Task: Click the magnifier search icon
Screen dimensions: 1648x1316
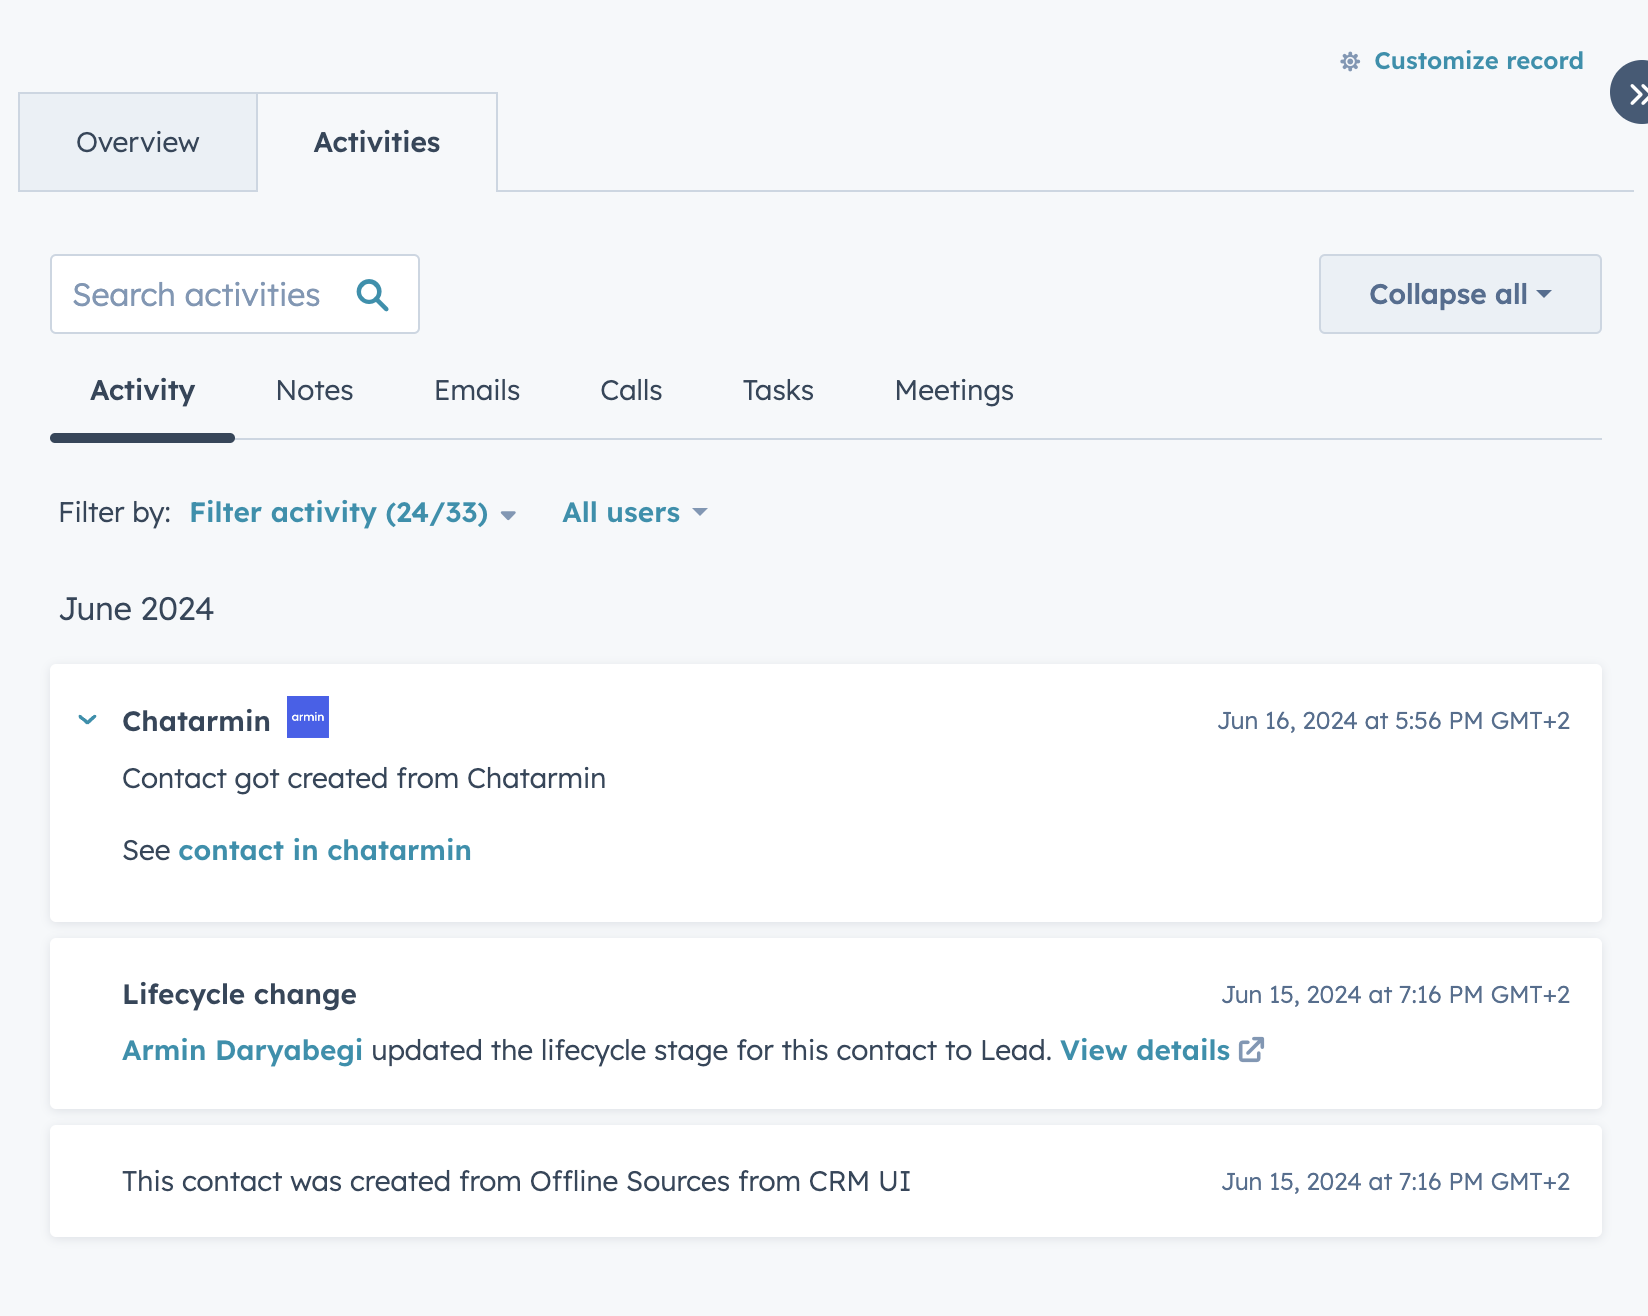Action: (372, 295)
